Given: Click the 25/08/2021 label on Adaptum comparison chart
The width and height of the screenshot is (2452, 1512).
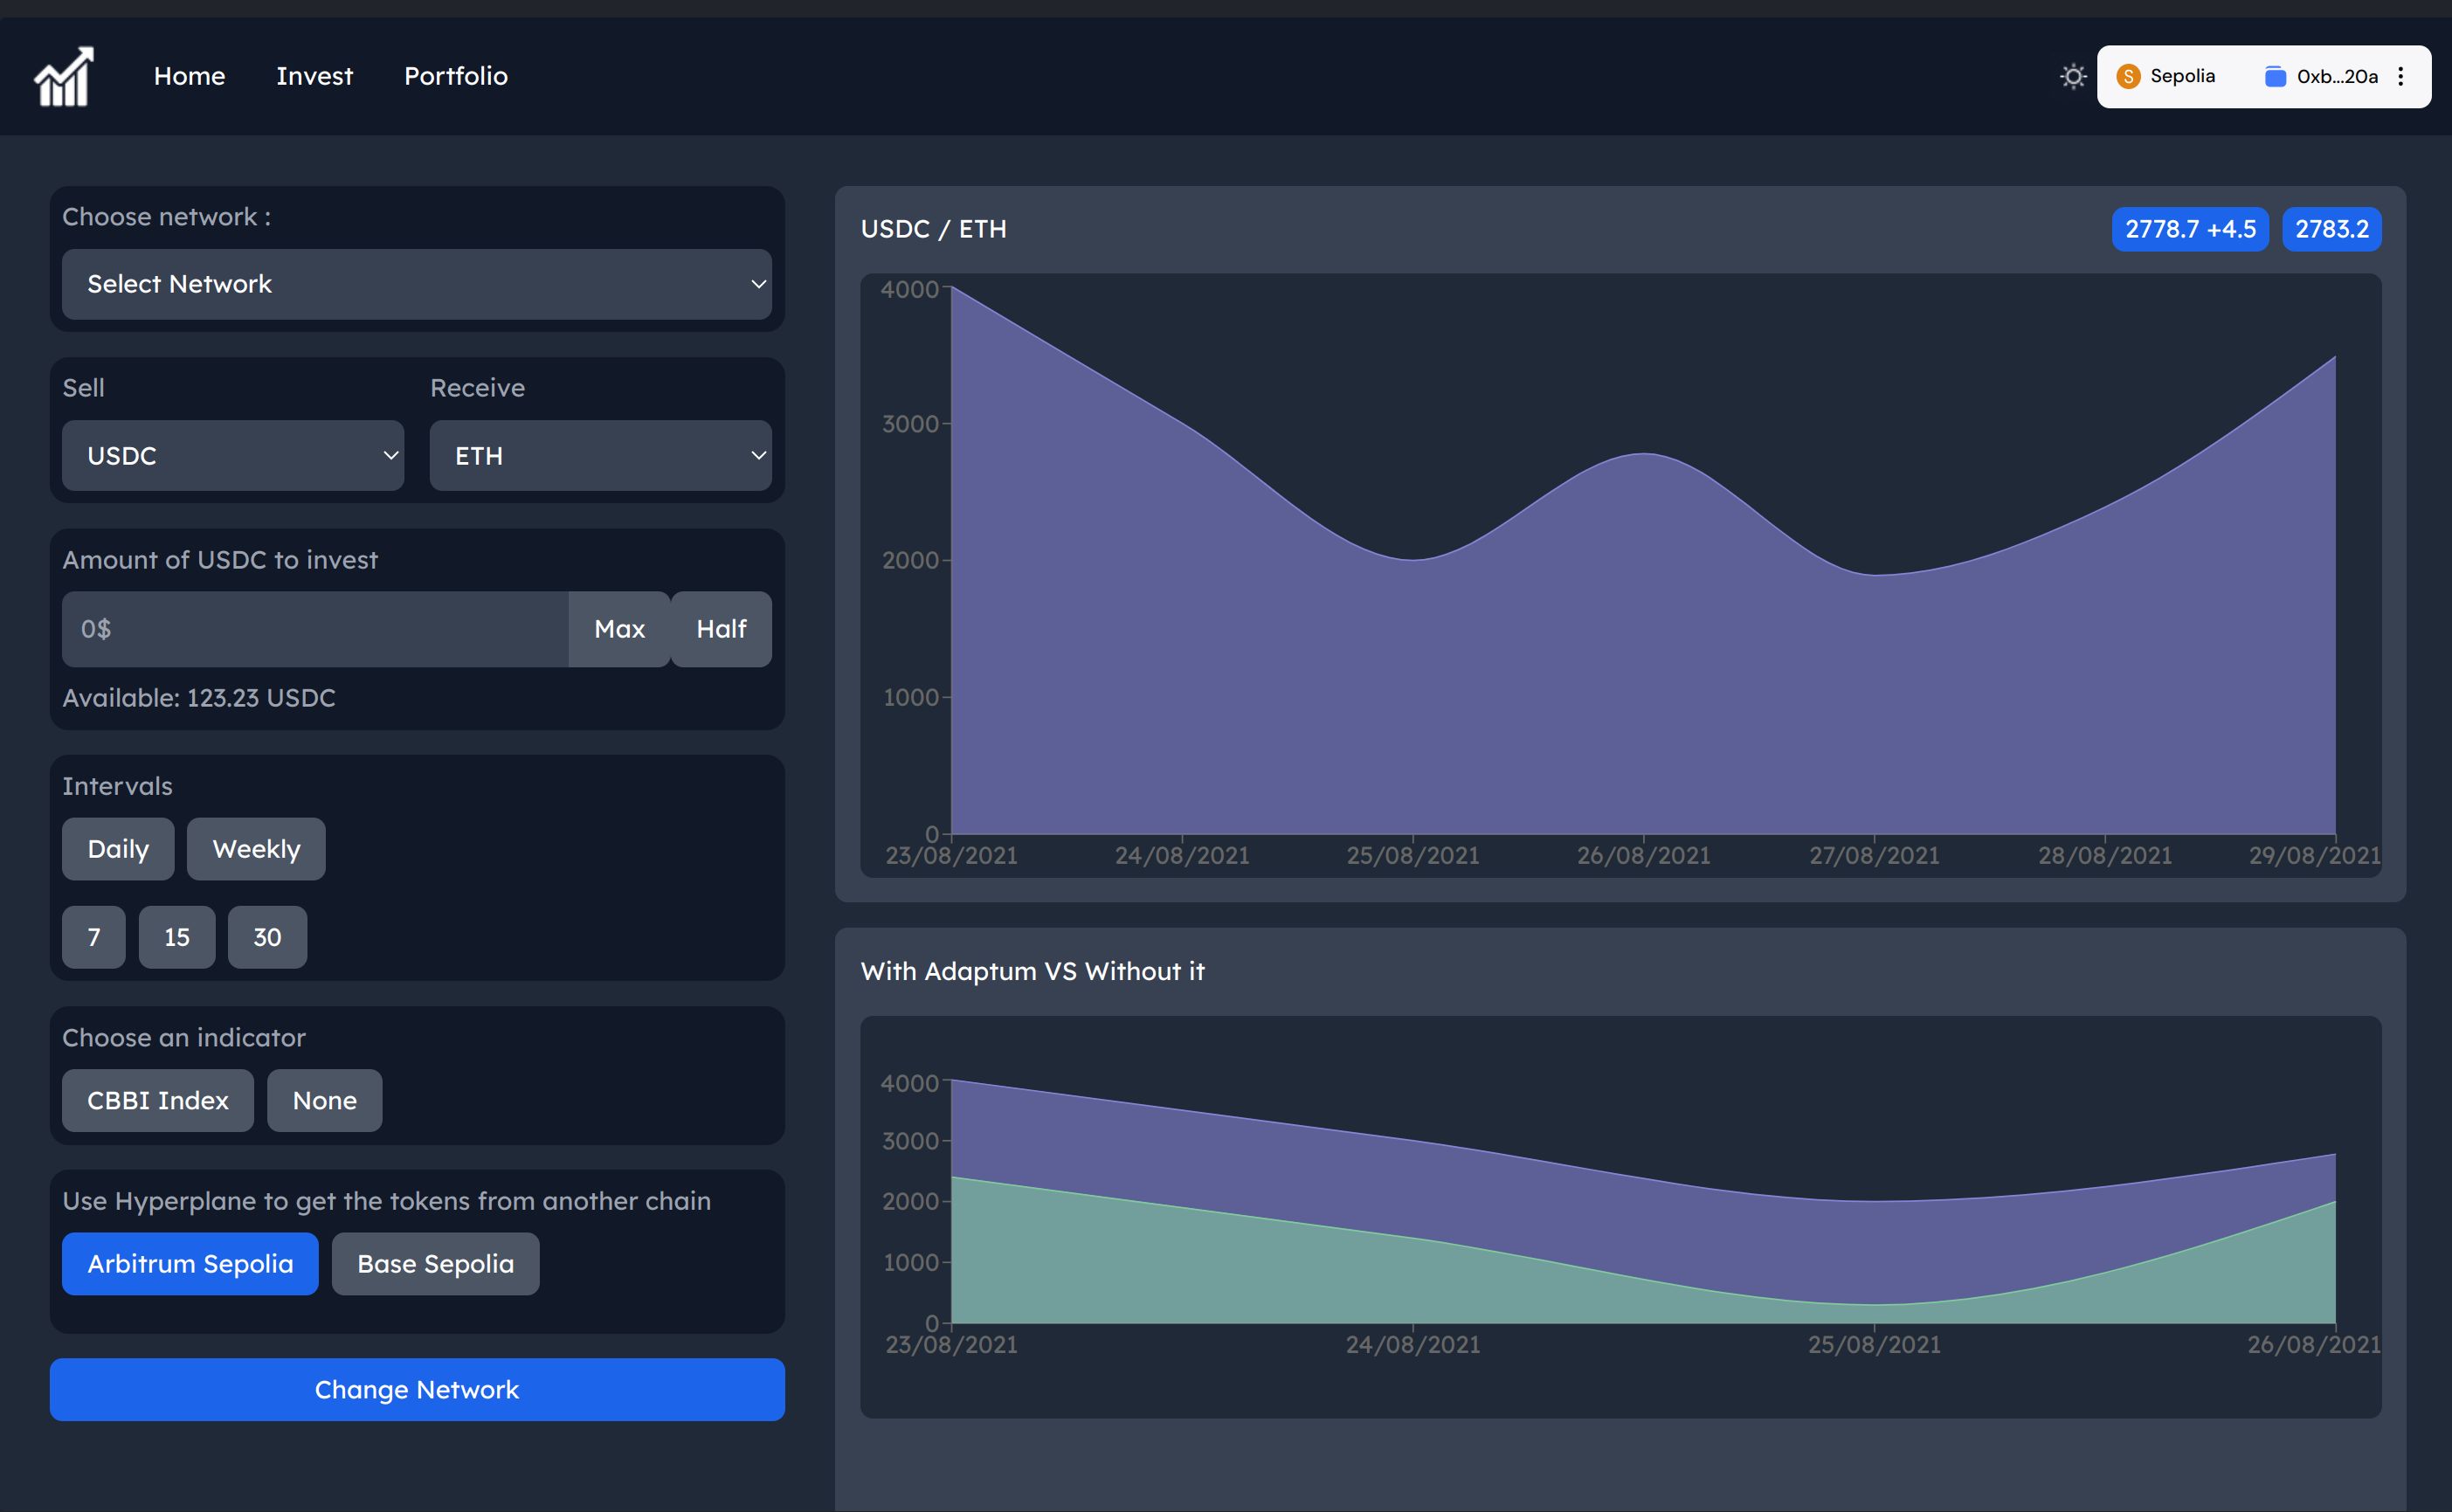Looking at the screenshot, I should [1874, 1345].
